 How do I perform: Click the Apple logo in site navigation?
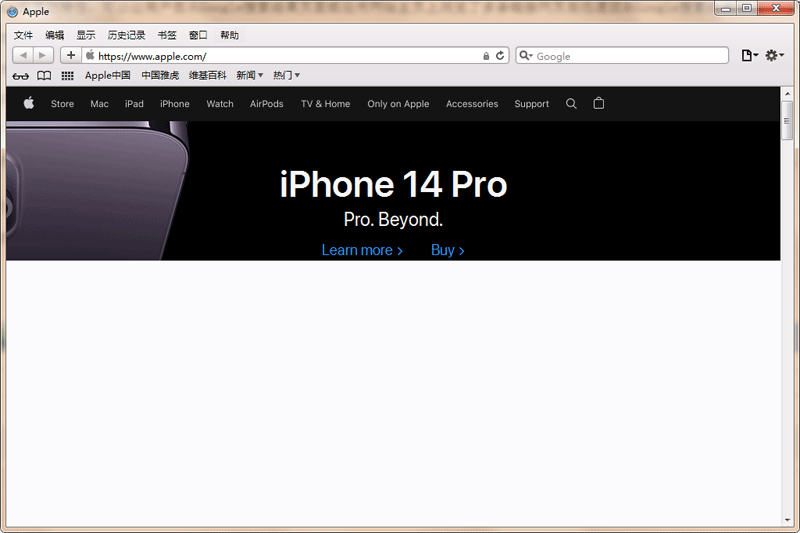coord(29,103)
